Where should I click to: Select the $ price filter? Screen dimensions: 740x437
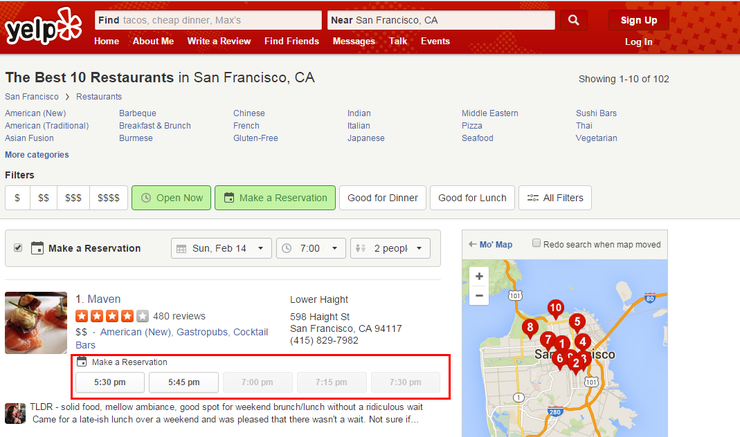pos(17,198)
